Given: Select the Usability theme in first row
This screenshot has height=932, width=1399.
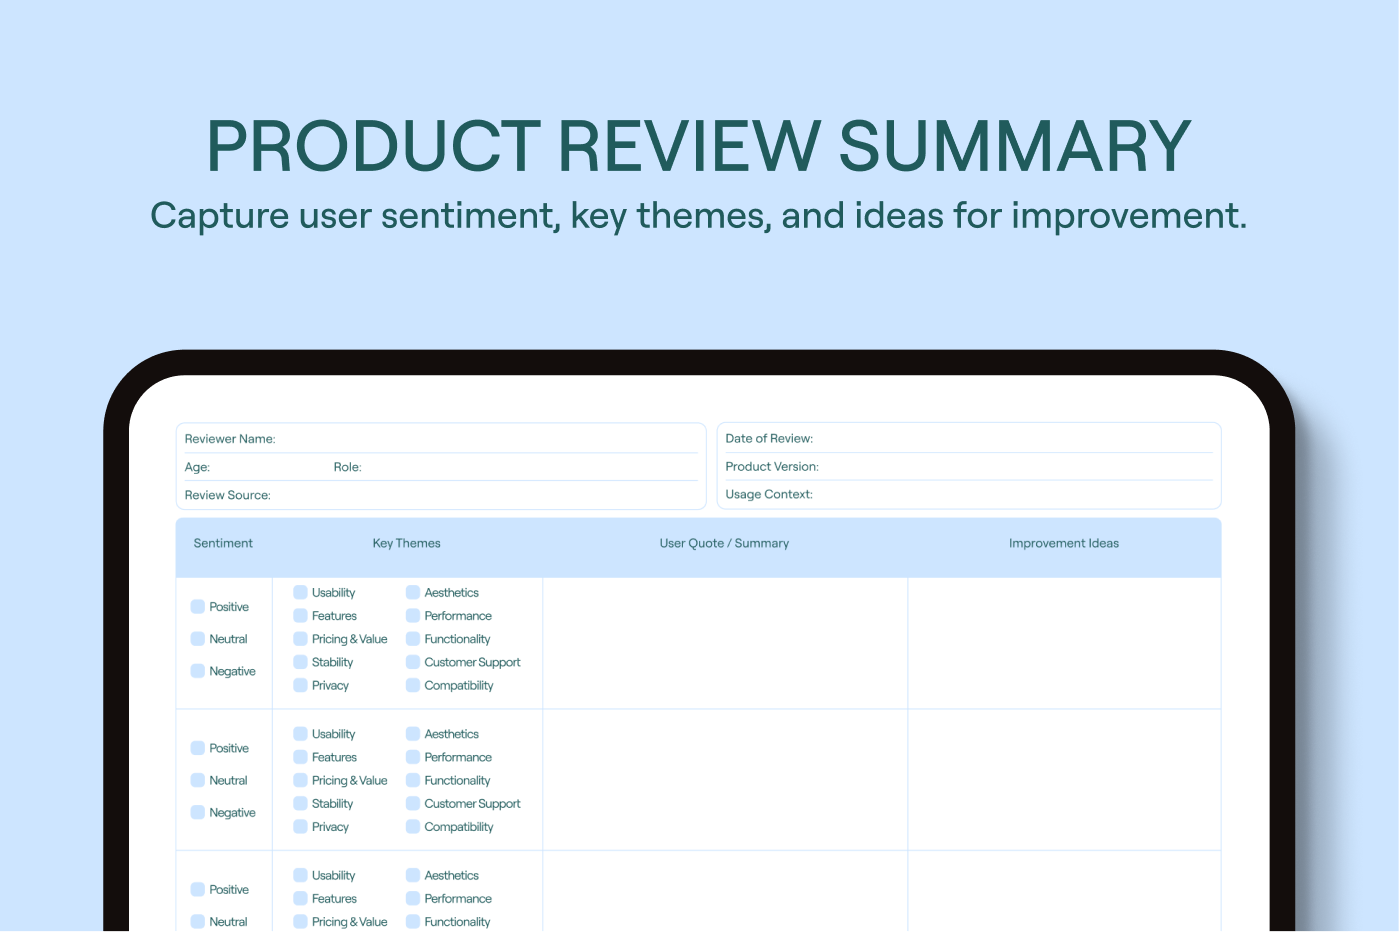Looking at the screenshot, I should [x=300, y=593].
